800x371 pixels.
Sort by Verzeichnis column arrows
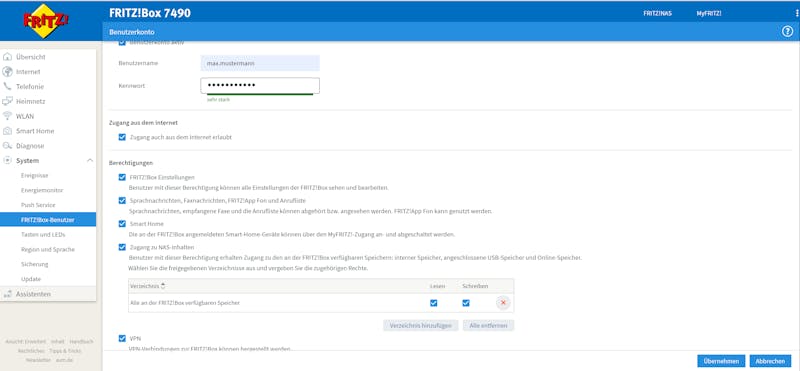[163, 286]
